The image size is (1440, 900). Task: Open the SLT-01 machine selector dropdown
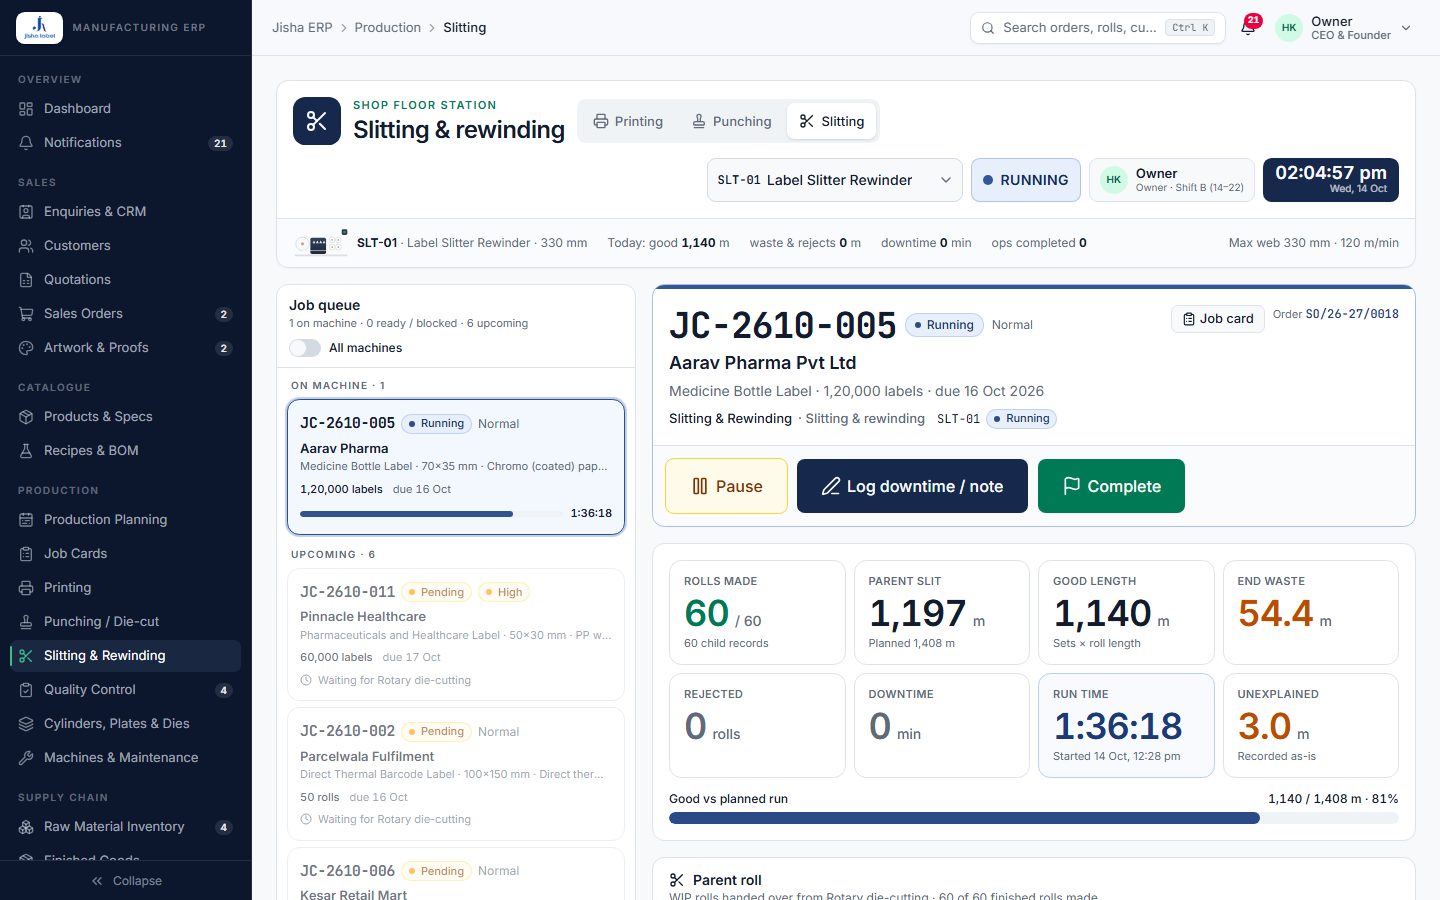pyautogui.click(x=835, y=180)
